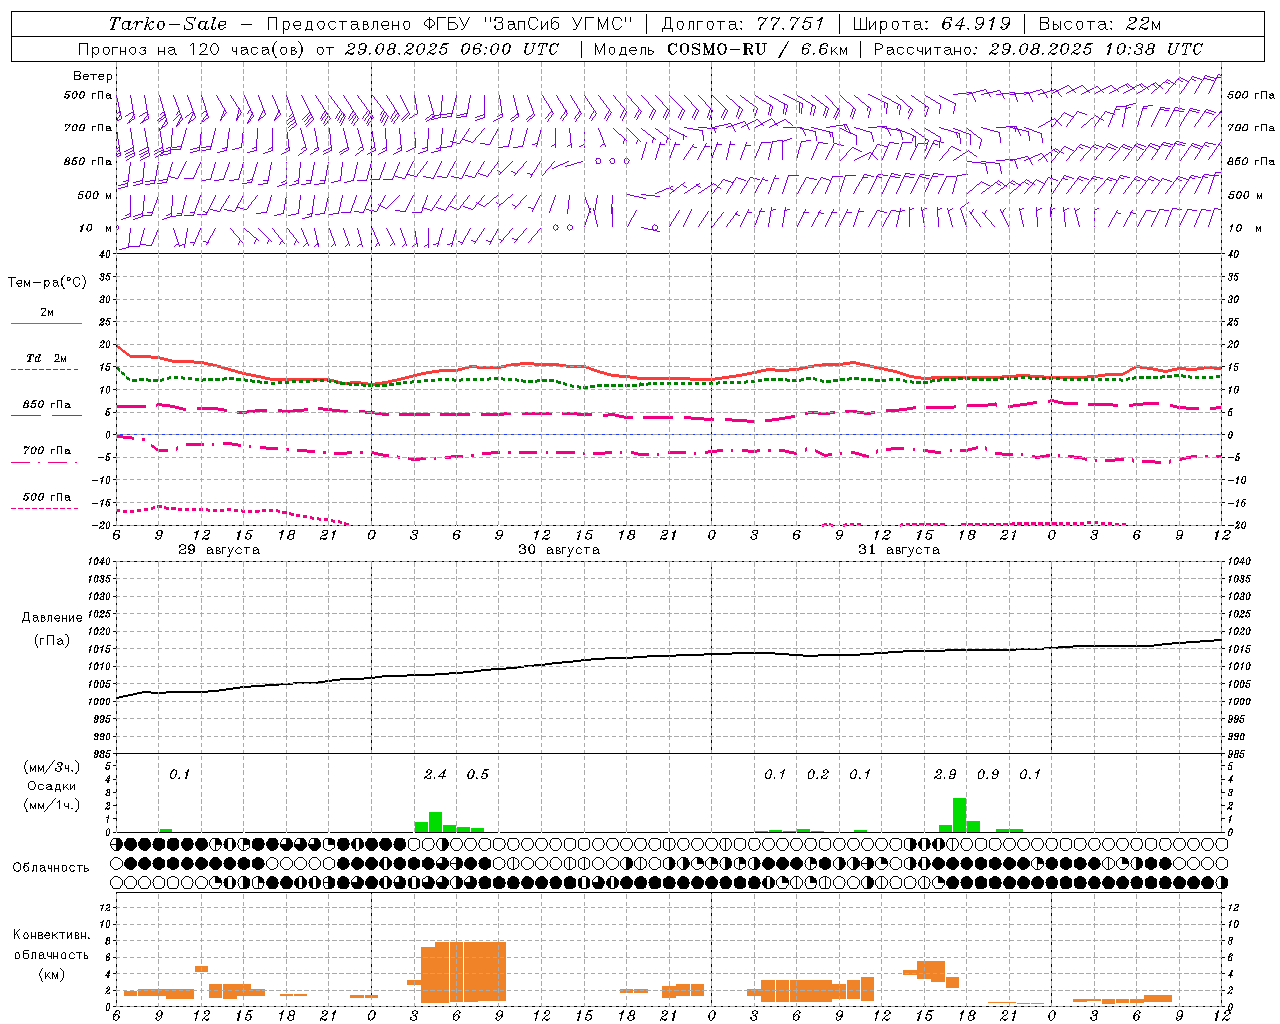The width and height of the screenshot is (1280, 1024).
Task: Click the "Модель COSMO-RU / 6.6км" text
Action: click(x=720, y=49)
